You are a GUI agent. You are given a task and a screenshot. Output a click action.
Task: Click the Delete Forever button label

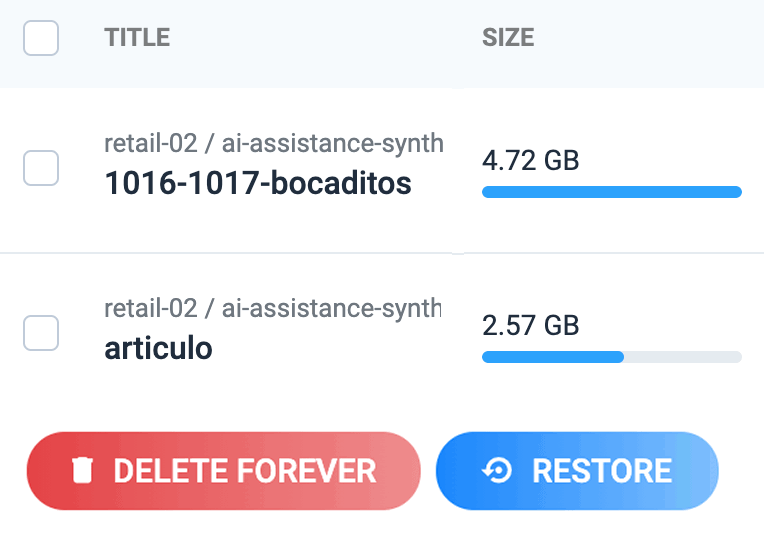pyautogui.click(x=245, y=471)
